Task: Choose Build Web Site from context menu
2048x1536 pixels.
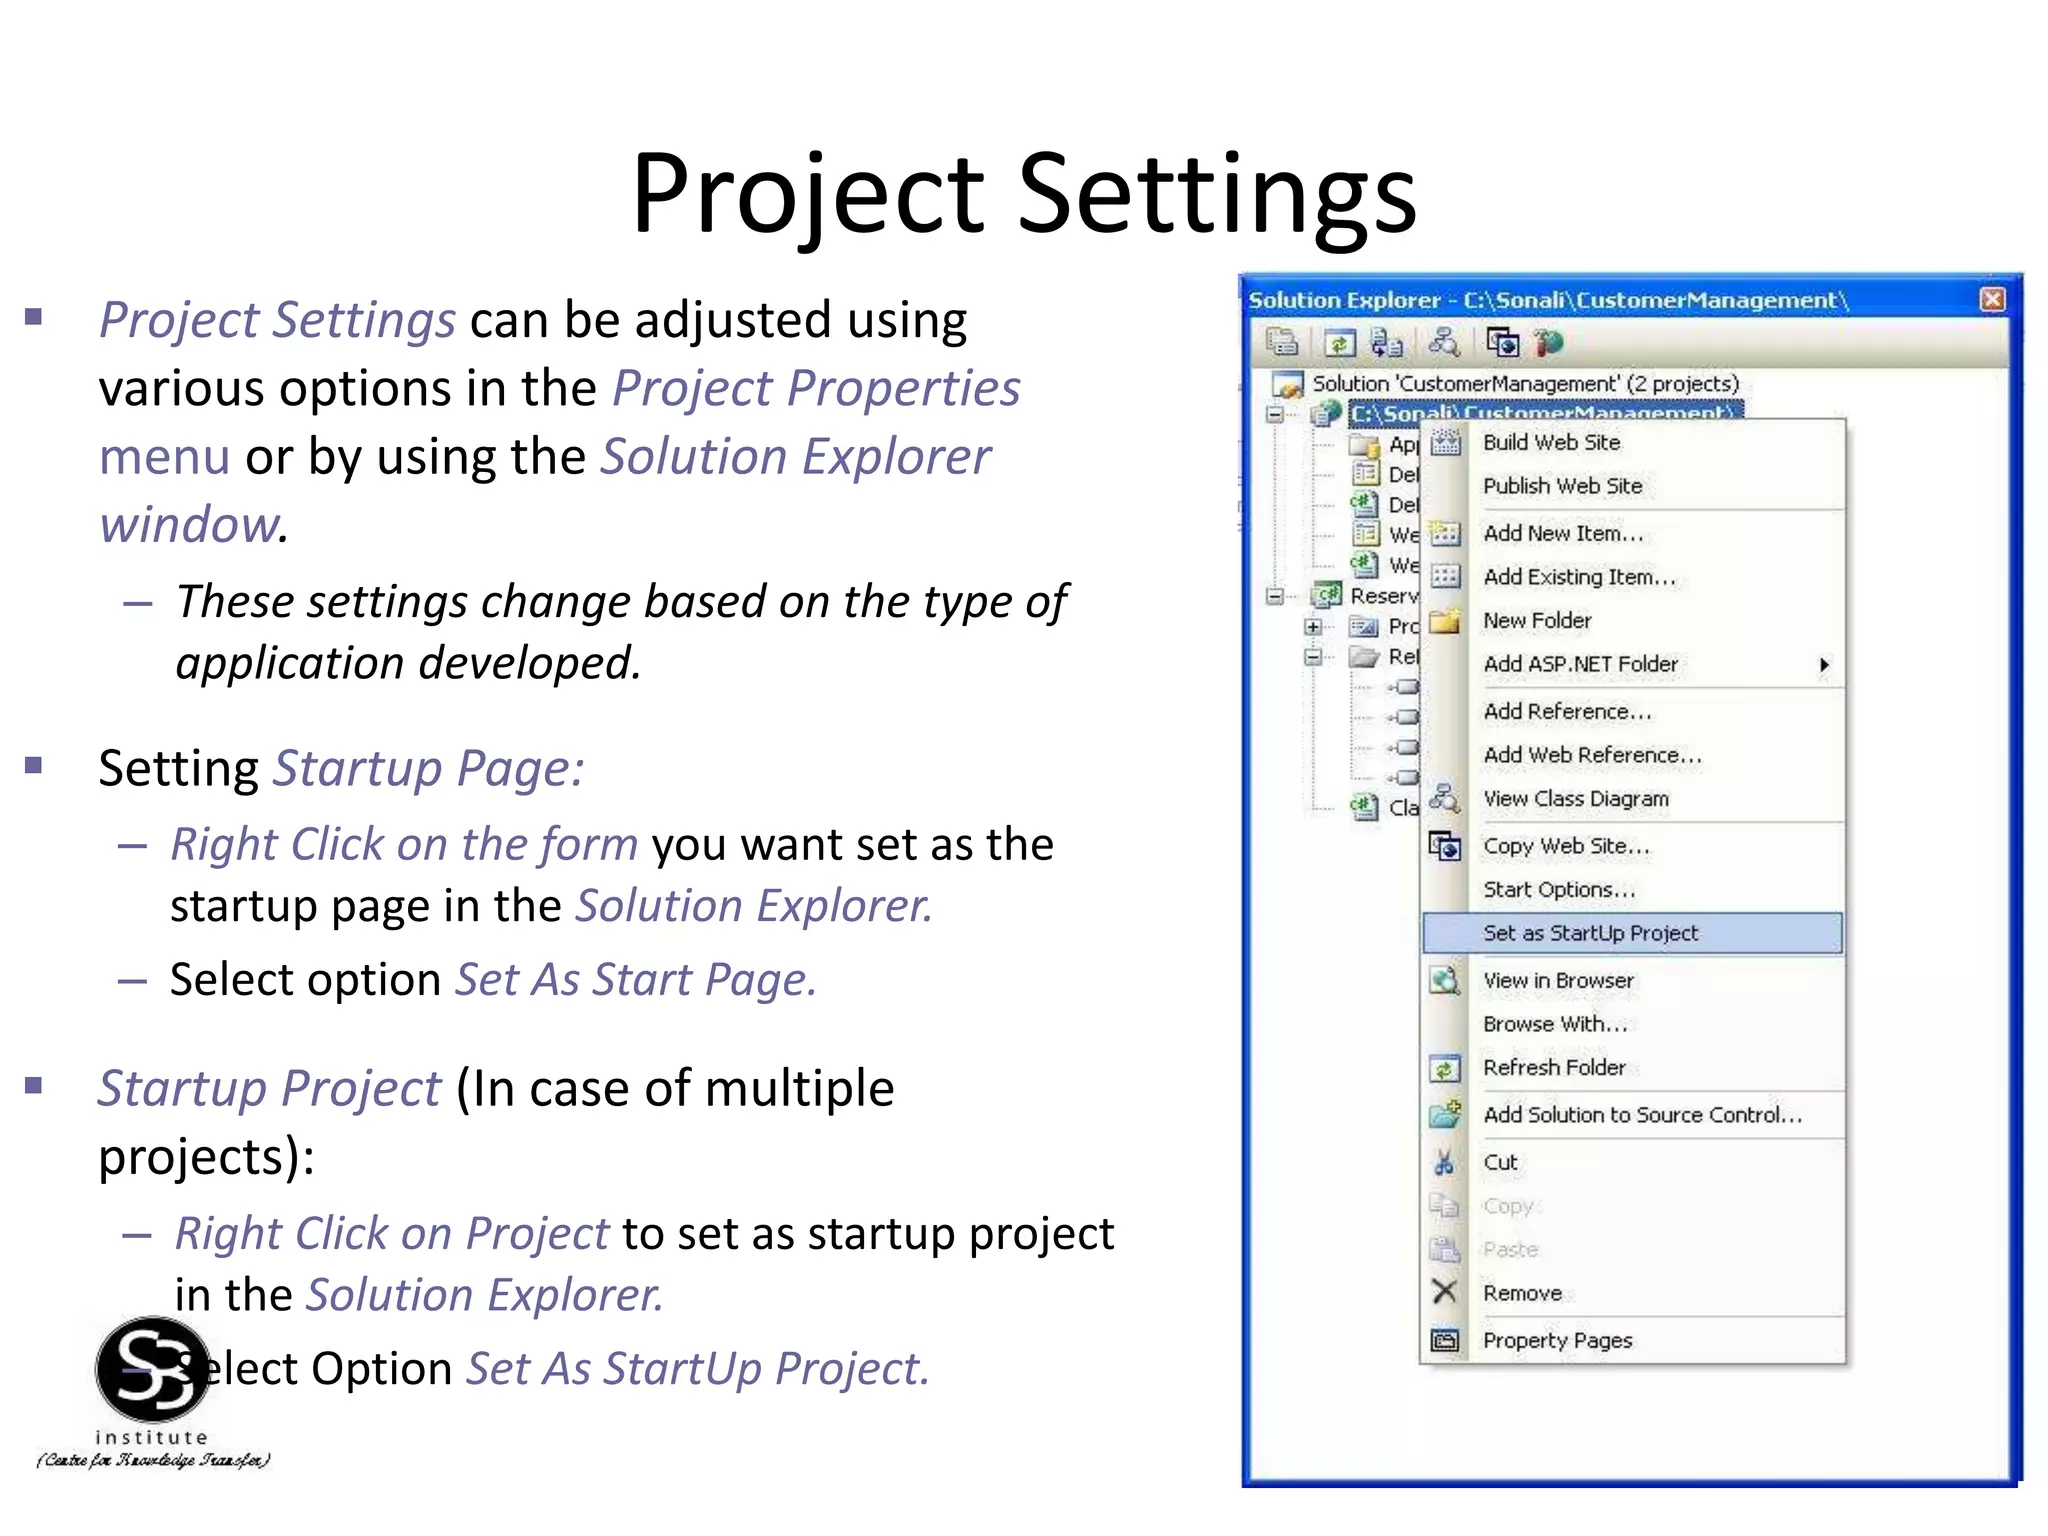Action: 1632,442
